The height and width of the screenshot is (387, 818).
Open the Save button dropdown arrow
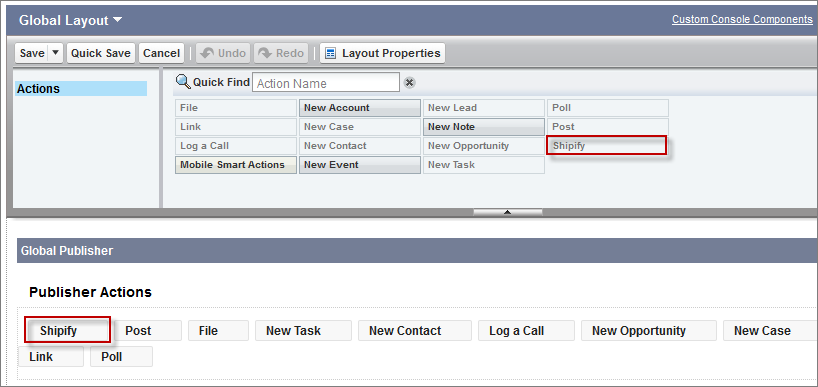pos(55,53)
